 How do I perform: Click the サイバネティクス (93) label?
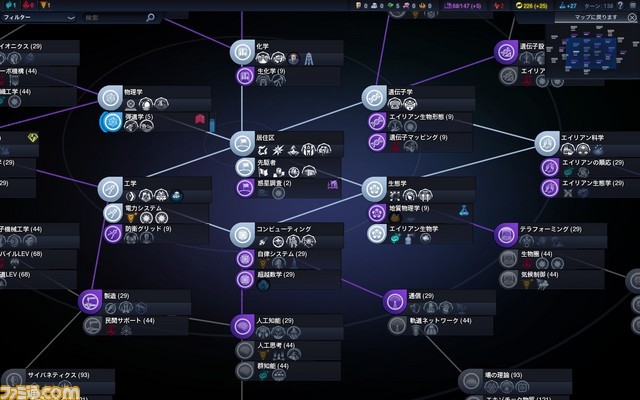[58, 375]
